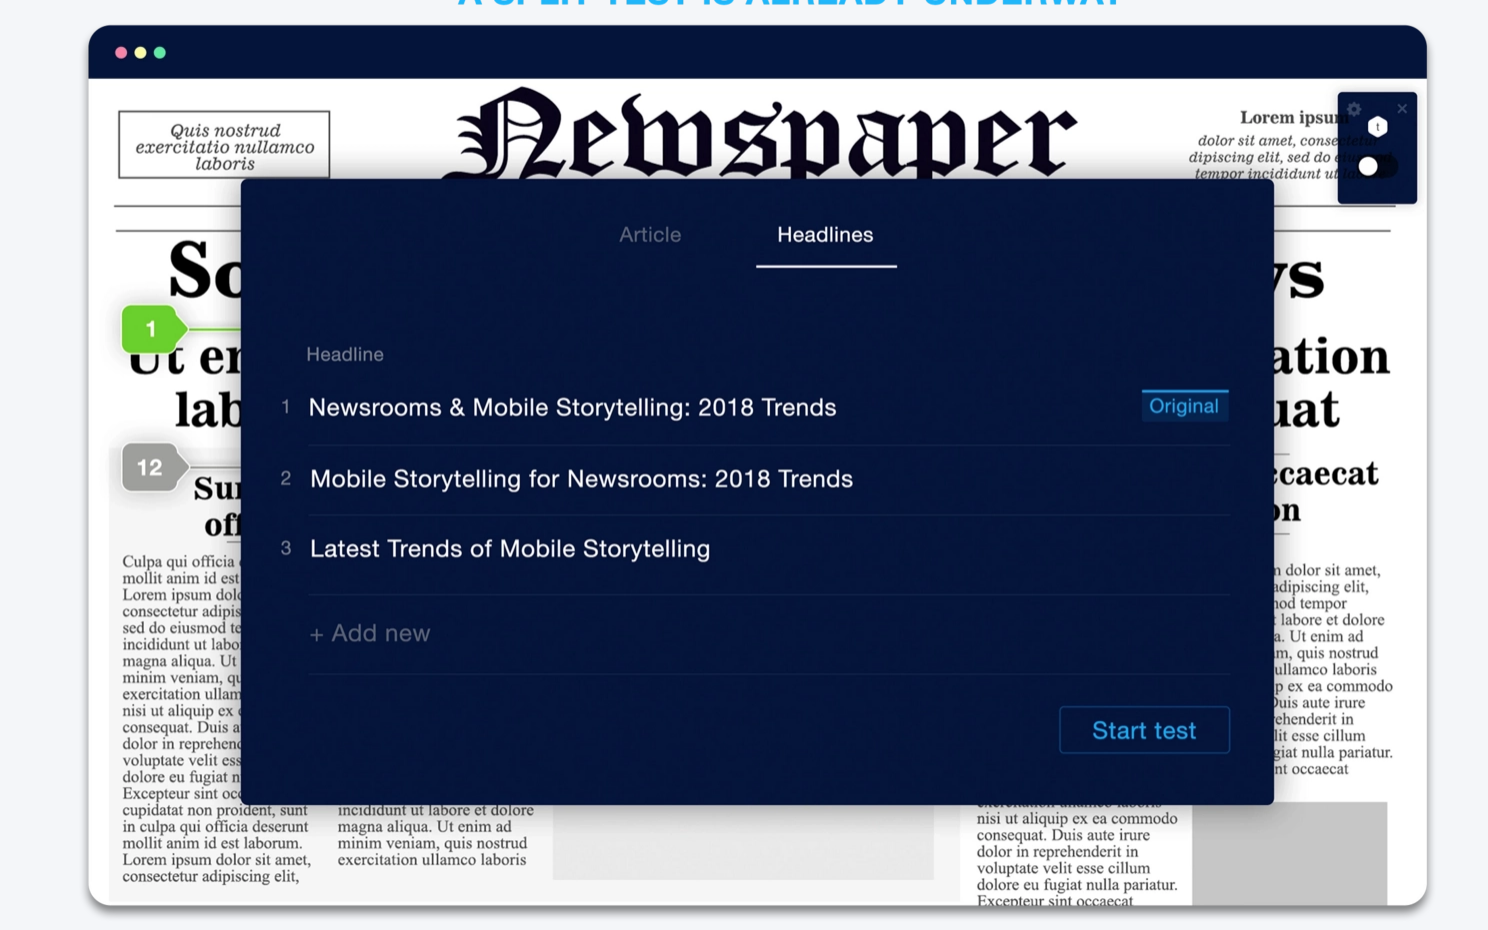Click the red window close dot
This screenshot has width=1488, height=930.
coord(121,53)
